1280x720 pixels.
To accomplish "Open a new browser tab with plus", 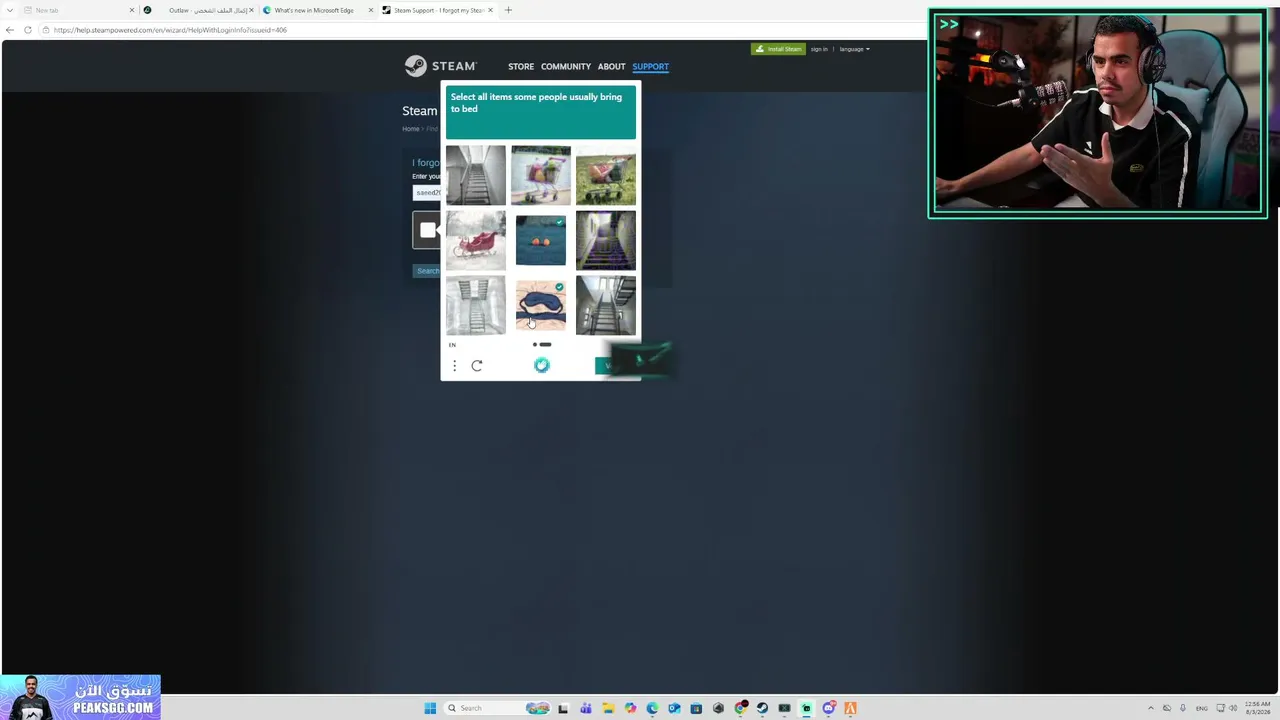I will coord(508,10).
